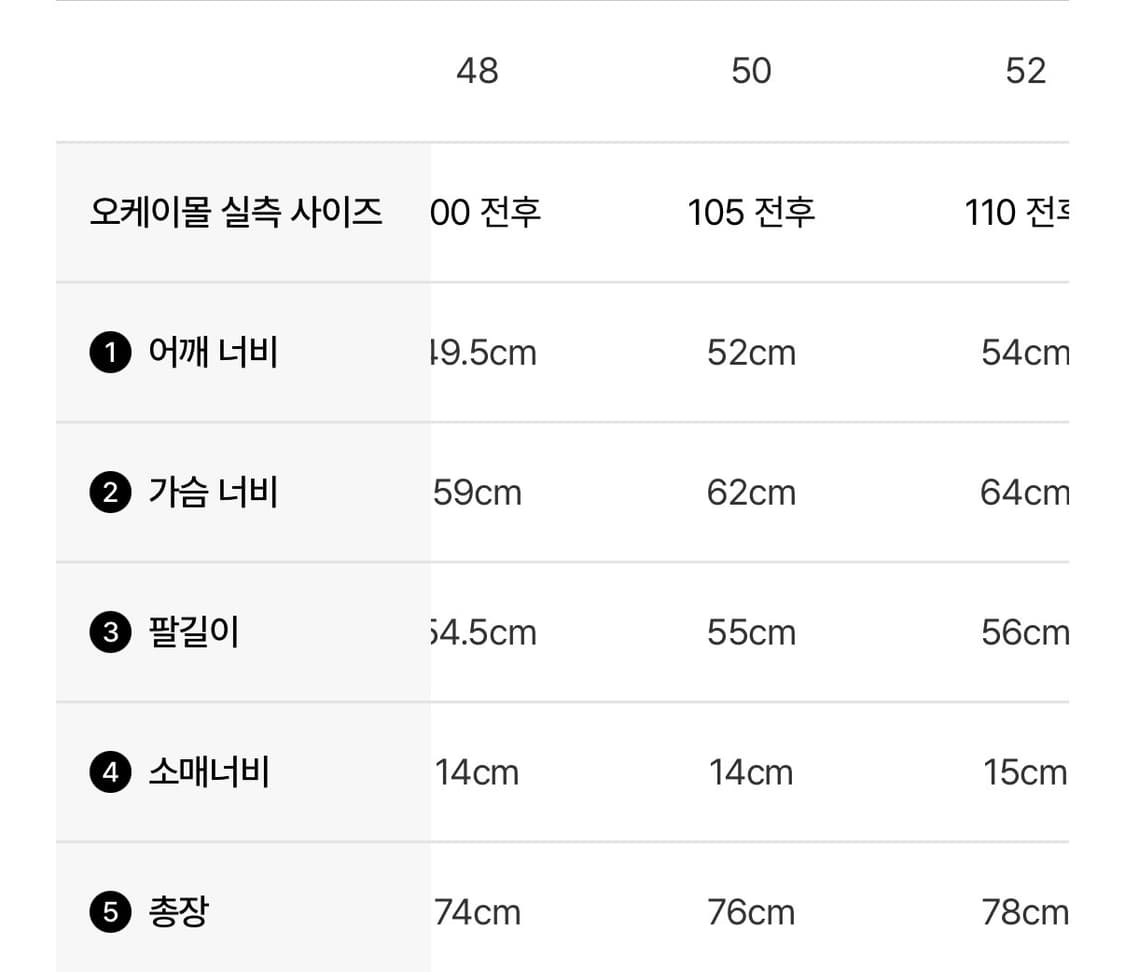Click the number 1 circle icon
Screen dimensions: 1125x972
click(x=110, y=353)
